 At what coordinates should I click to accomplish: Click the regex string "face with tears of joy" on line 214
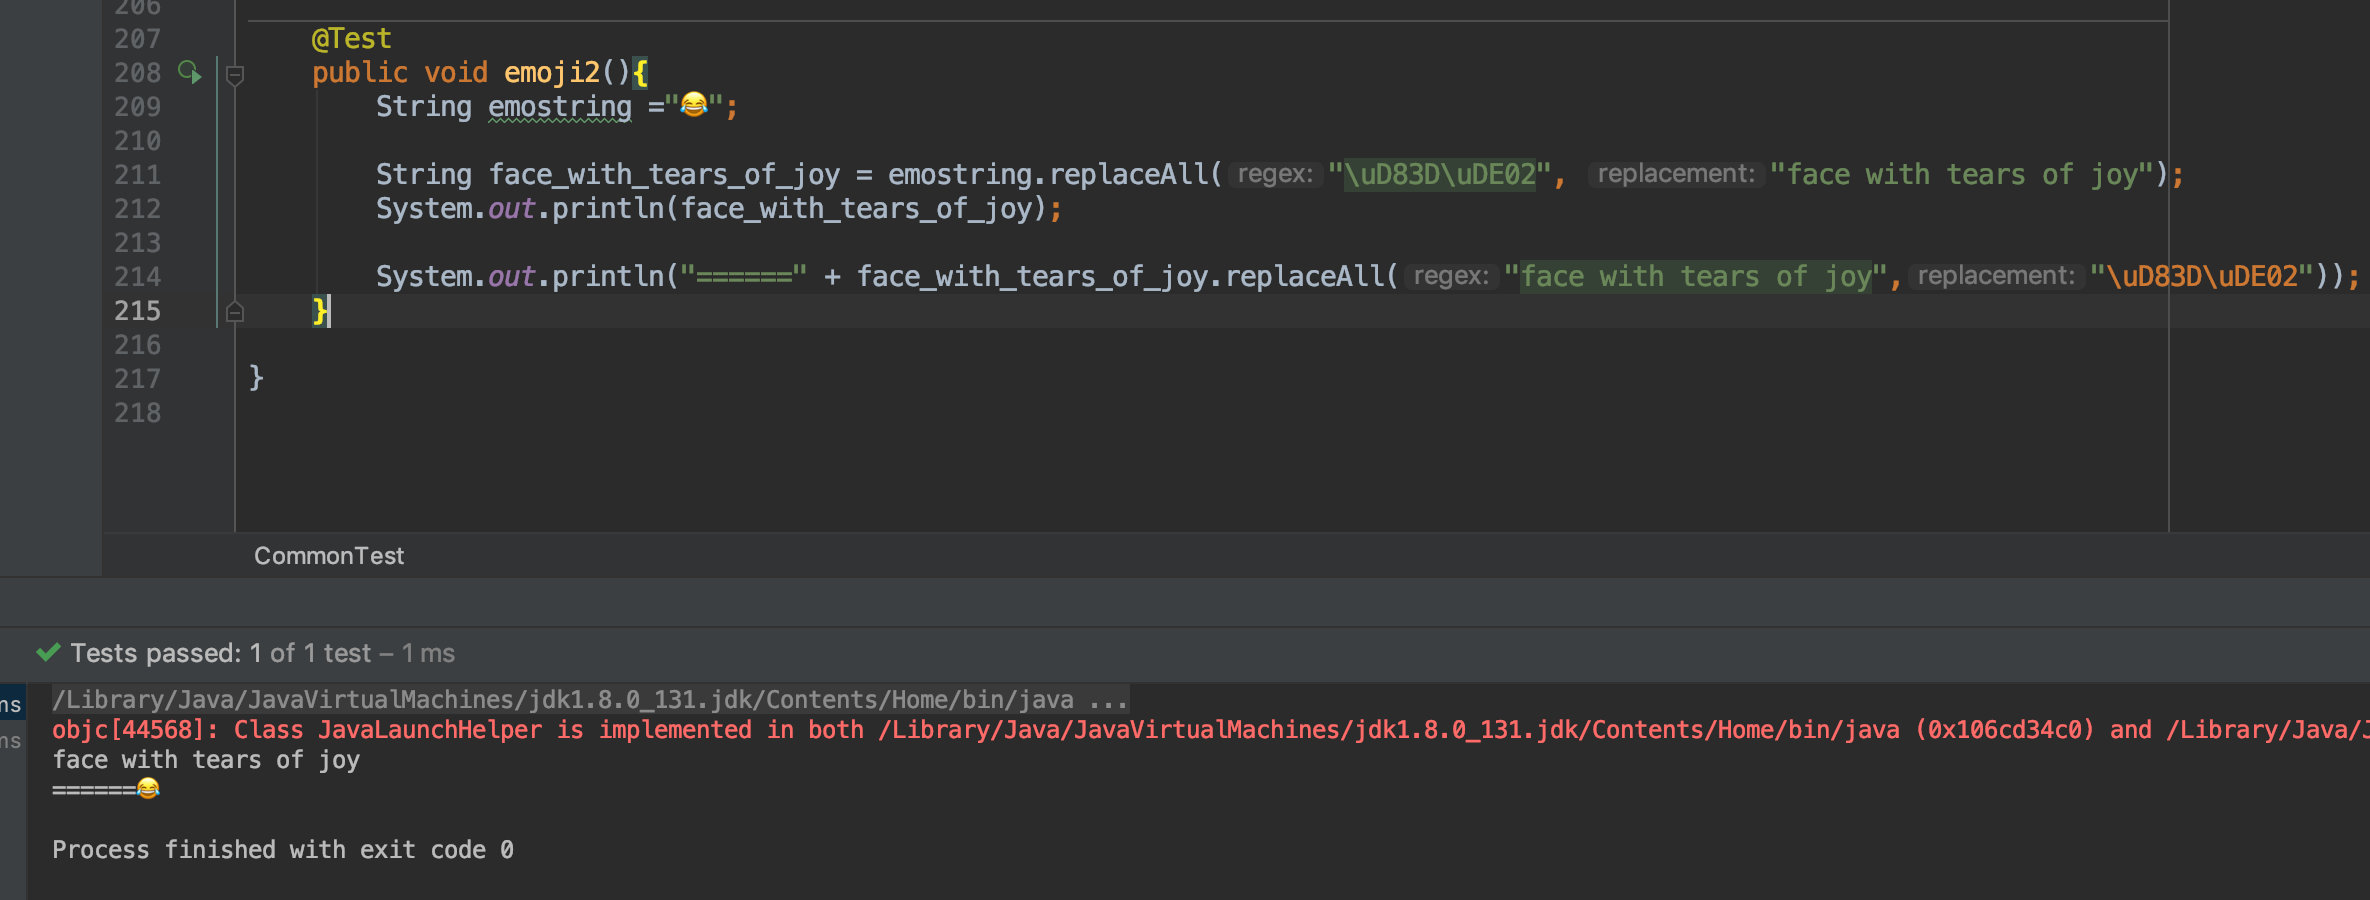(x=1696, y=277)
